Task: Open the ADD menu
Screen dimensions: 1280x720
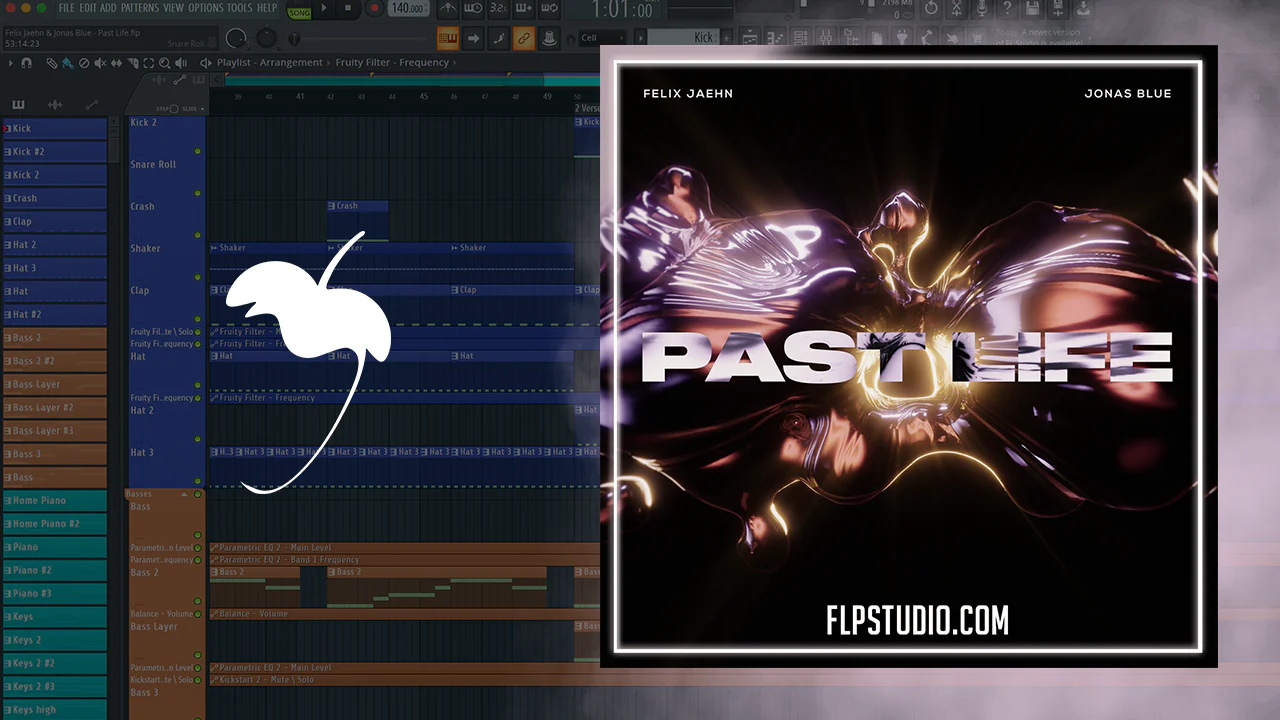Action: click(108, 8)
